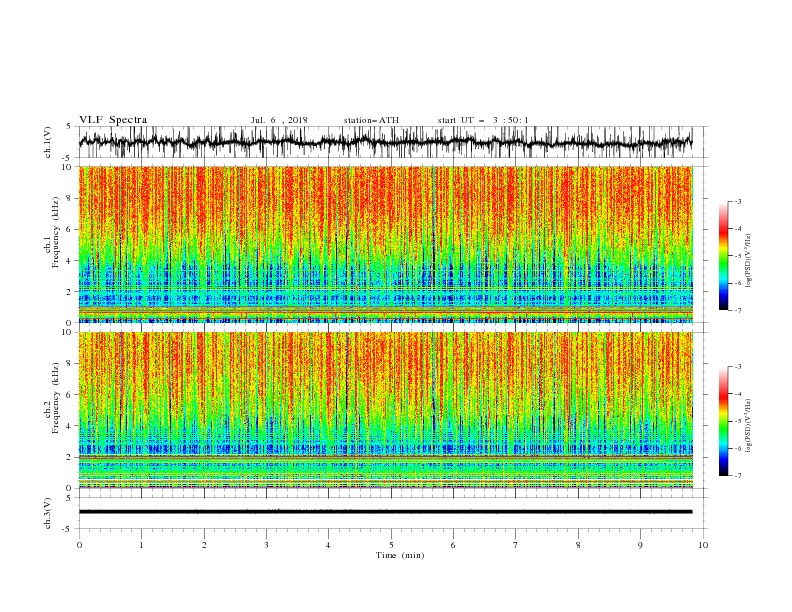
Task: Click the "4" tick on ch.1 frequency axis
Action: 71,261
